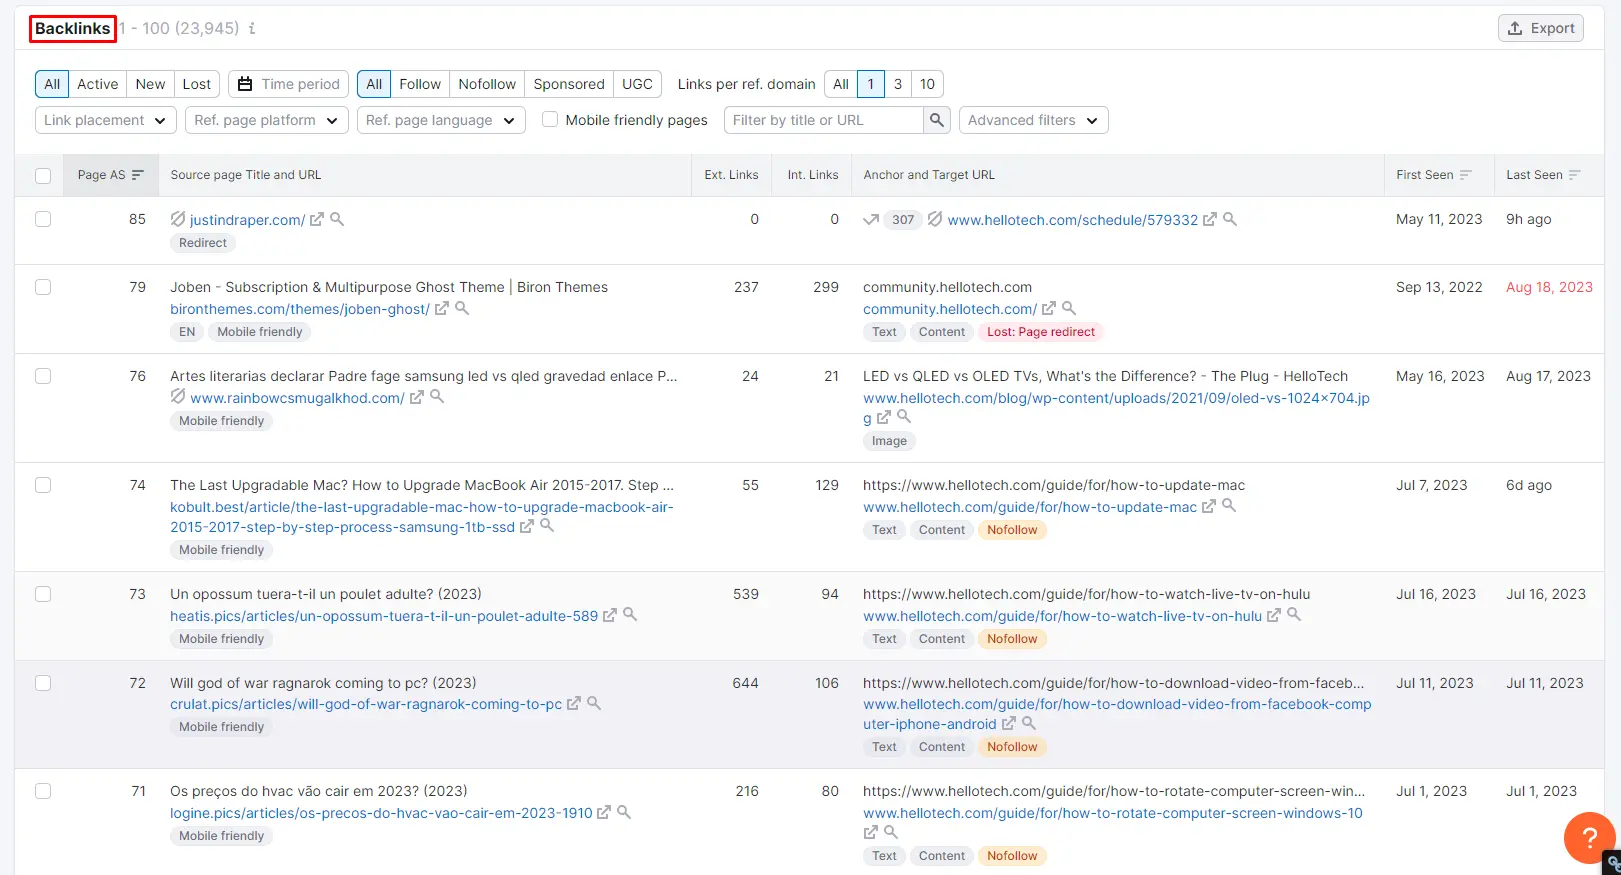Open external link icon for www.rainbowcsmugalkhod.com
Viewport: 1621px width, 875px height.
(x=416, y=398)
